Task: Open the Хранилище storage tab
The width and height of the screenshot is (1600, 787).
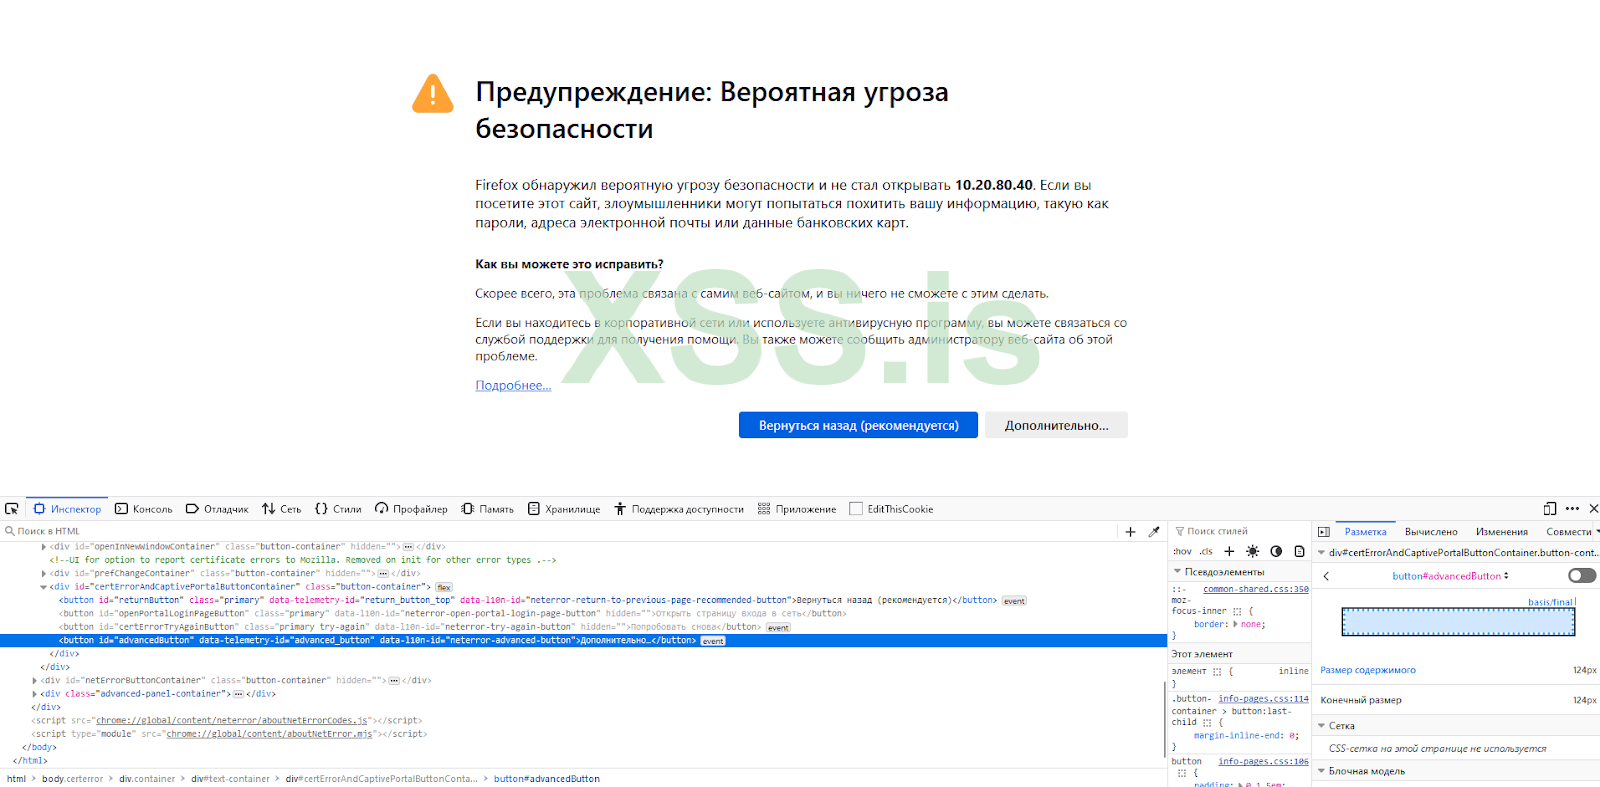Action: (x=564, y=509)
